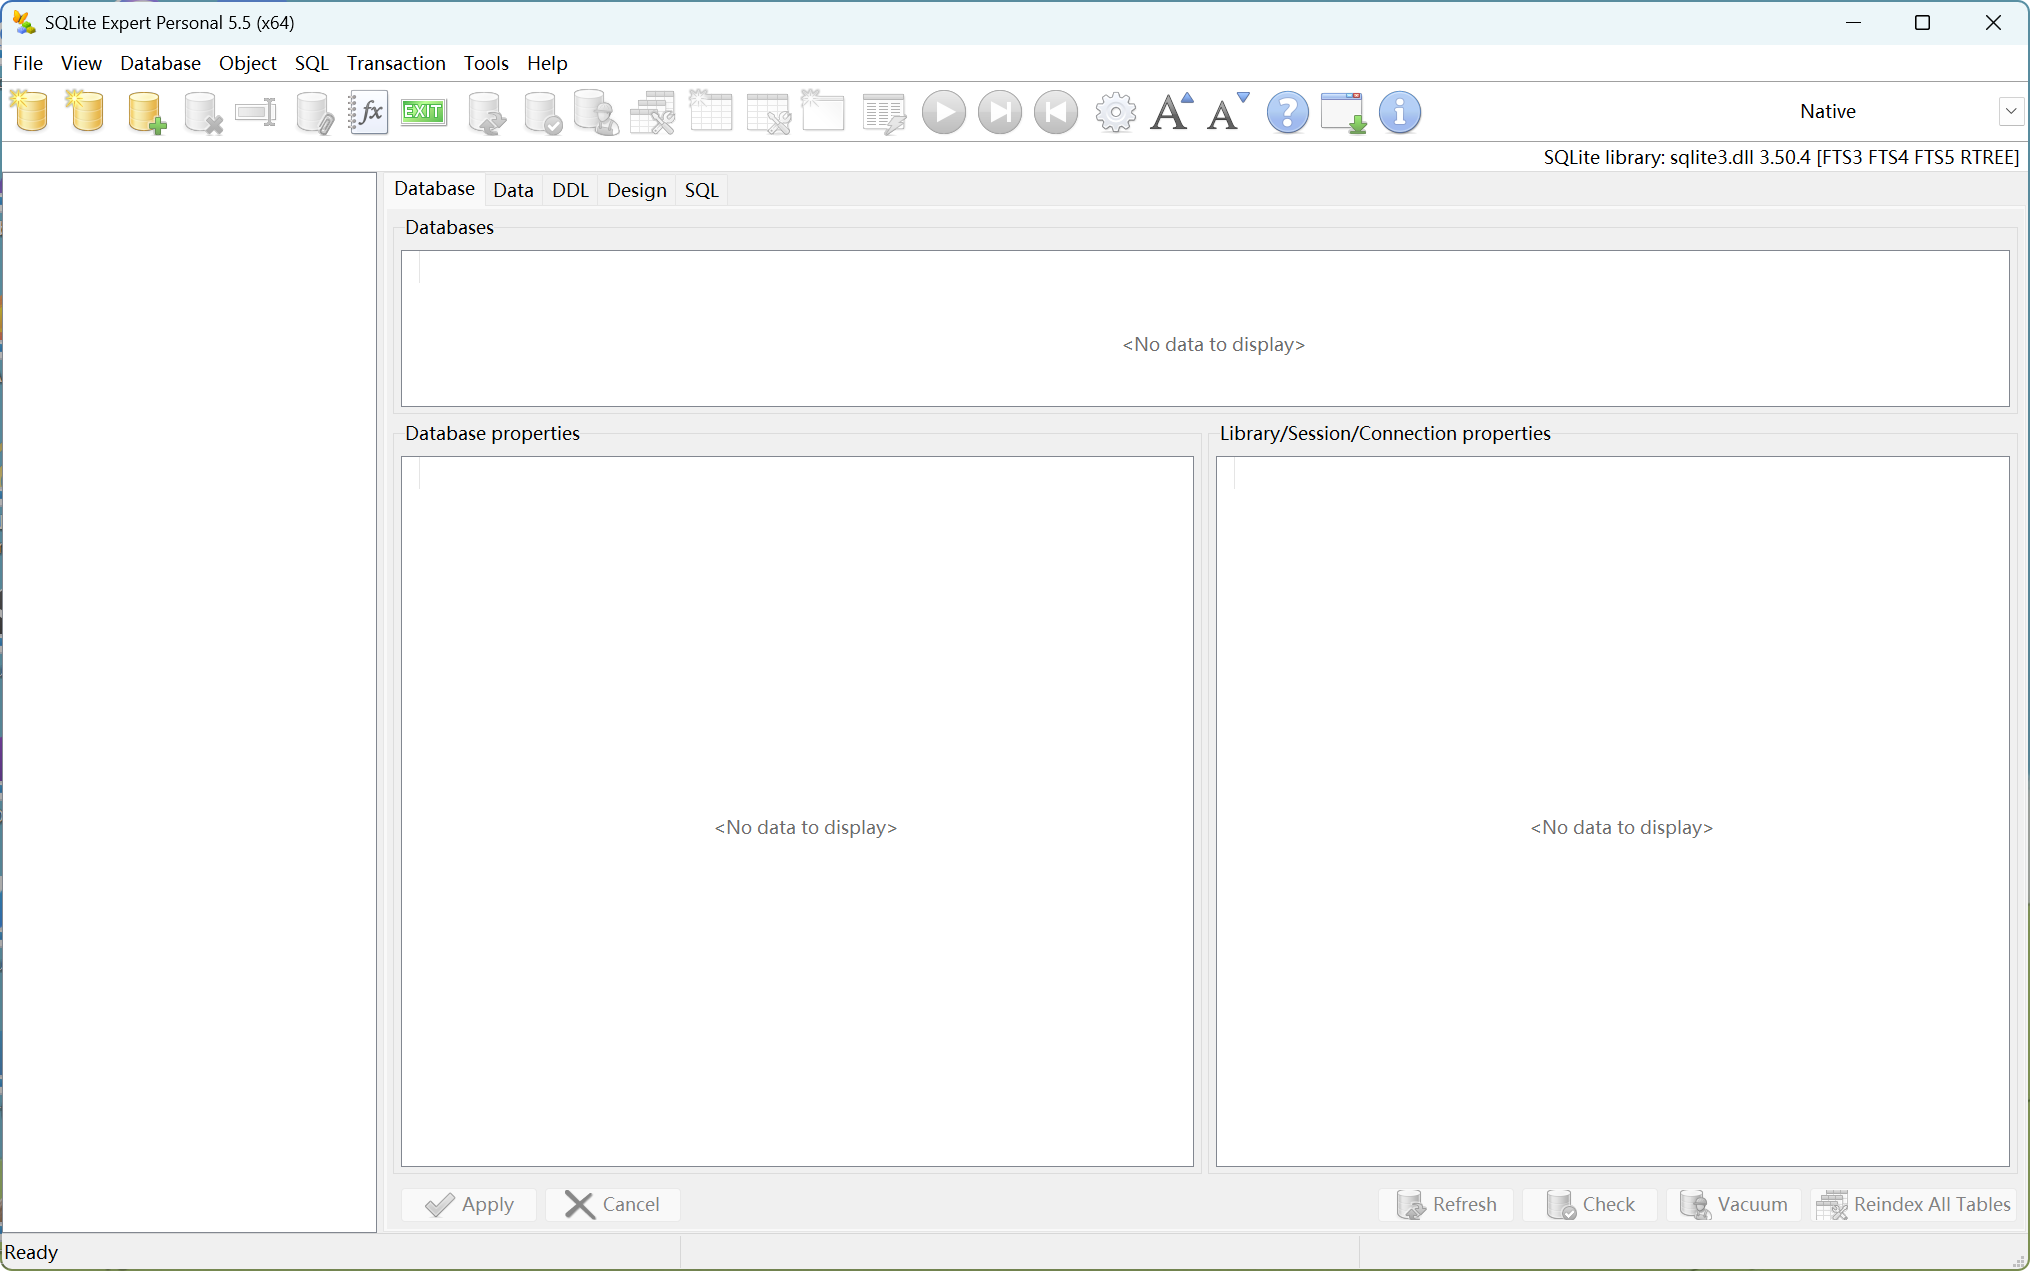Click the window download update icon
This screenshot has height=1271, width=2030.
(x=1343, y=112)
